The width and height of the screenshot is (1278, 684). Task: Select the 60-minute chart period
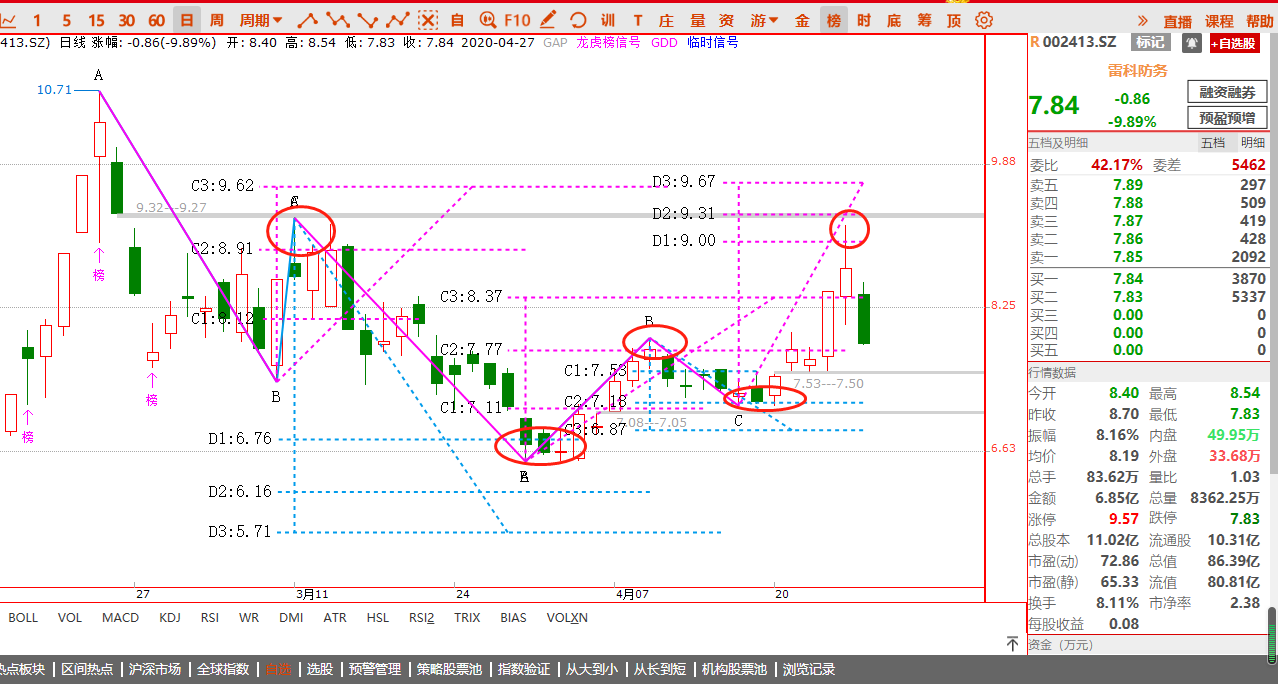click(156, 19)
